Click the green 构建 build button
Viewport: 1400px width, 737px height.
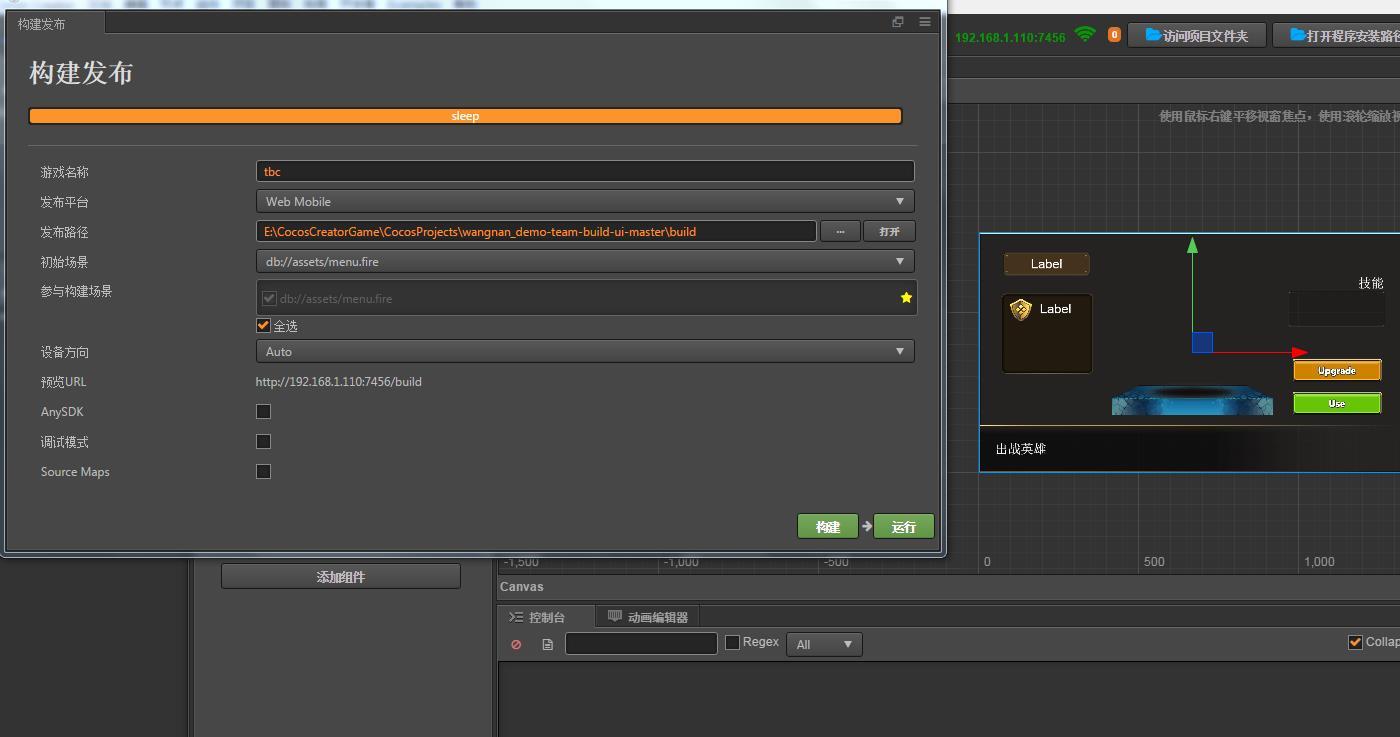827,527
